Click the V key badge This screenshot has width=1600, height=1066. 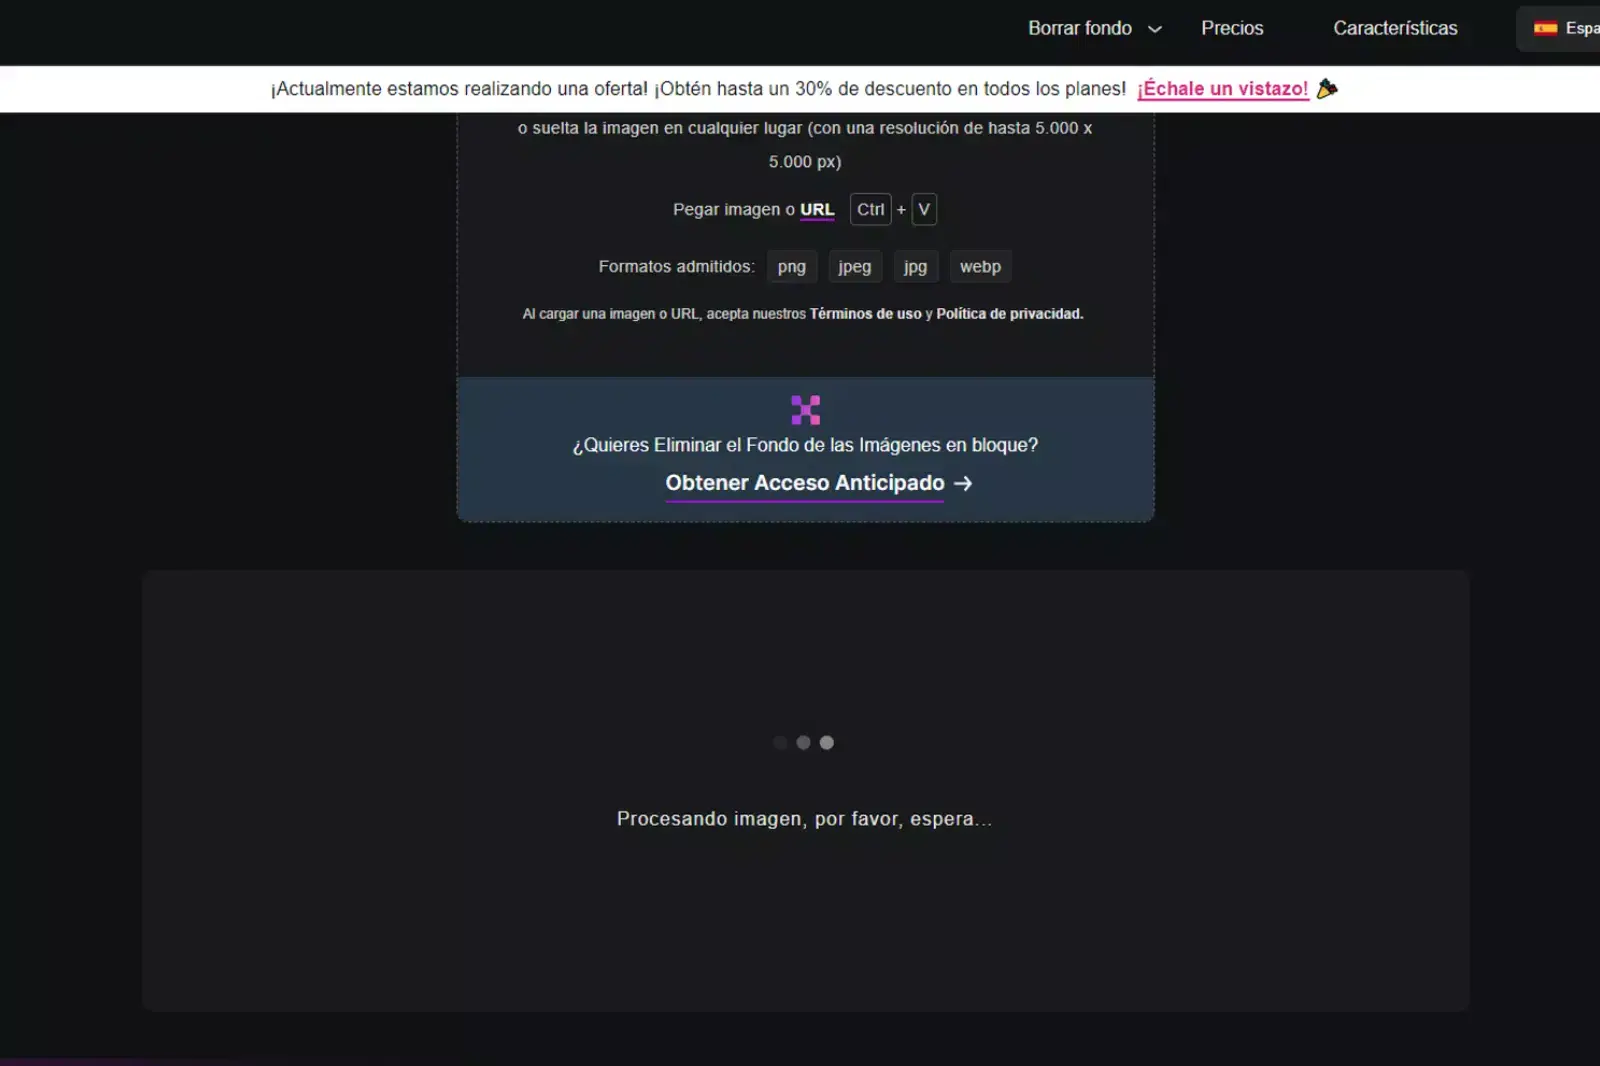pyautogui.click(x=924, y=210)
